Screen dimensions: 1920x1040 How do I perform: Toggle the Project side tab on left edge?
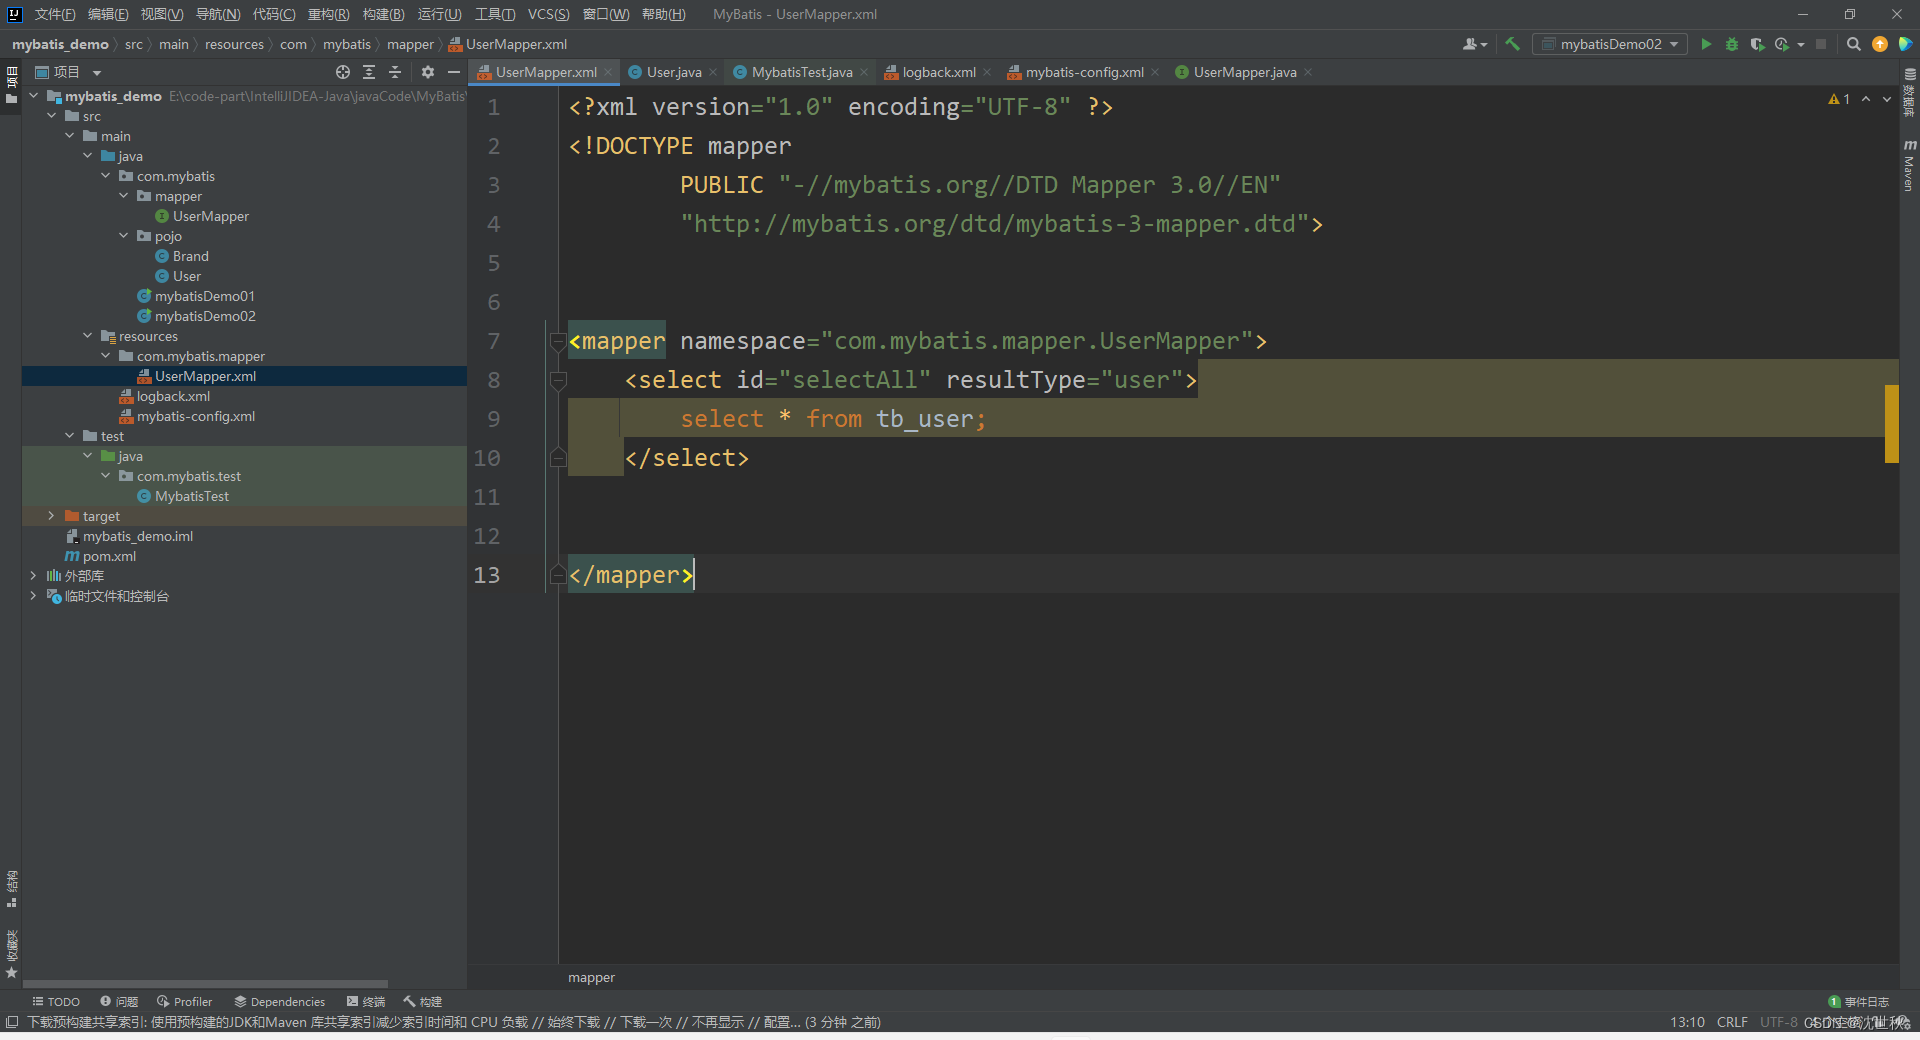[x=11, y=85]
